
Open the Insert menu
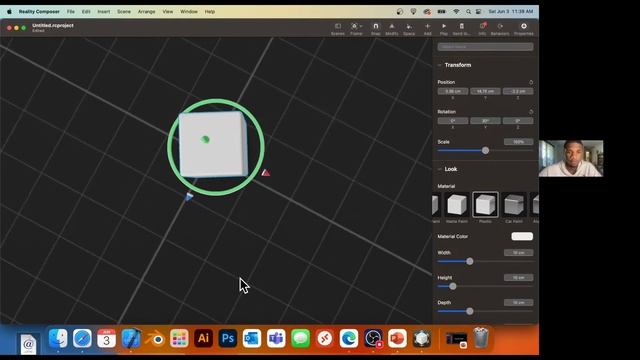click(104, 11)
